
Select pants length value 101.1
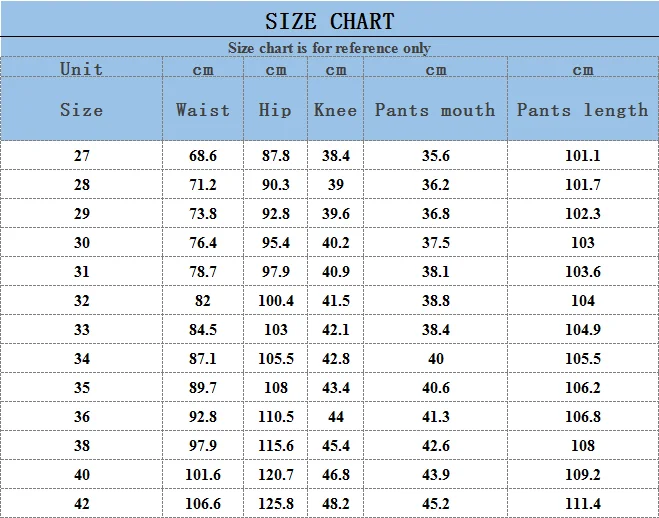click(x=582, y=156)
